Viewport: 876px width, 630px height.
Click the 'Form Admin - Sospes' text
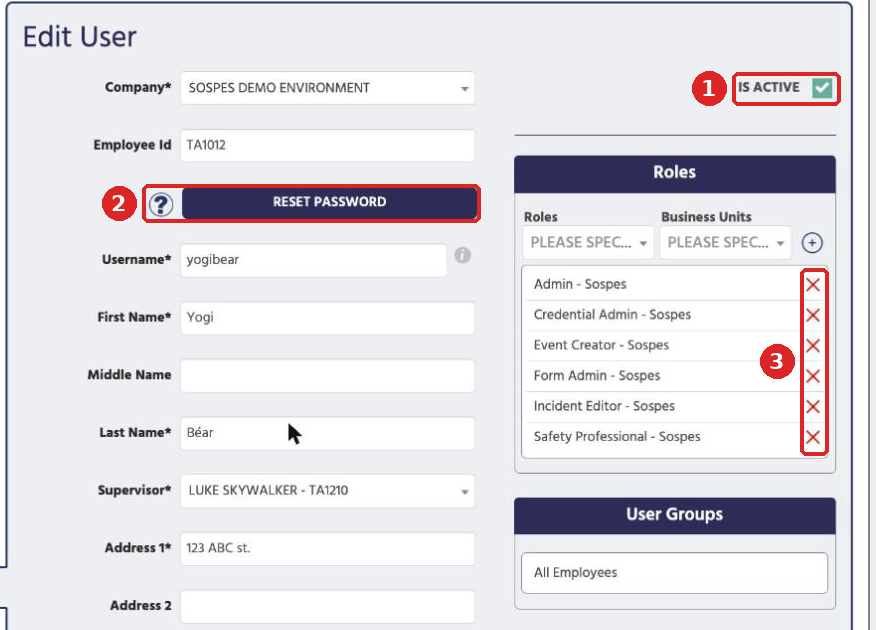pos(597,375)
